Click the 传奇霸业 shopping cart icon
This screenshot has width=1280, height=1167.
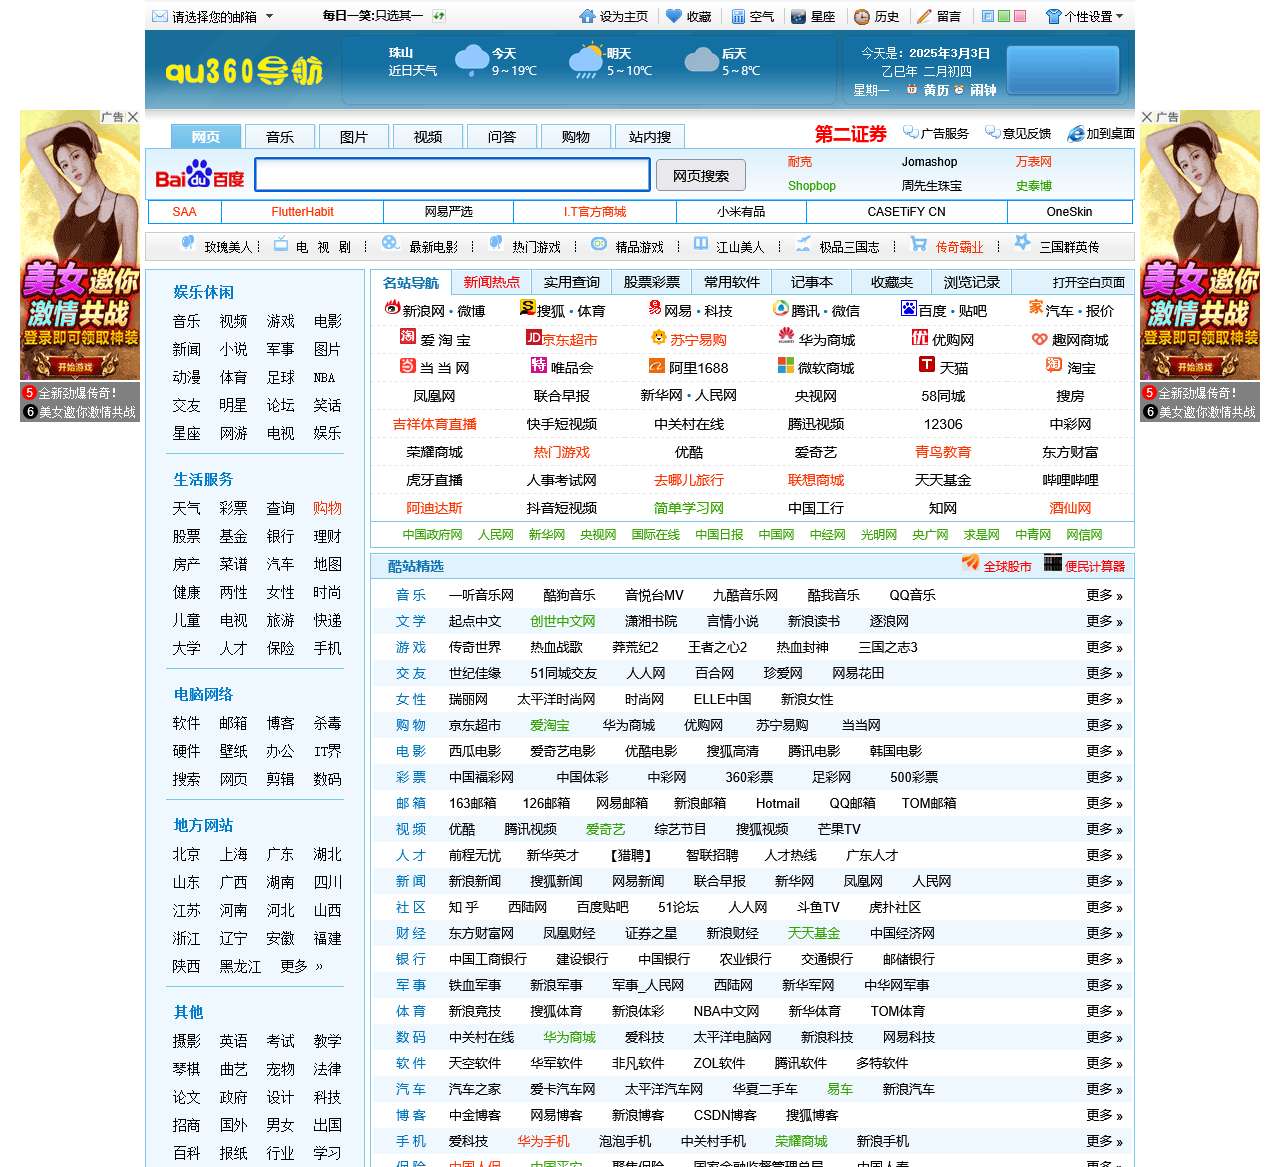918,244
